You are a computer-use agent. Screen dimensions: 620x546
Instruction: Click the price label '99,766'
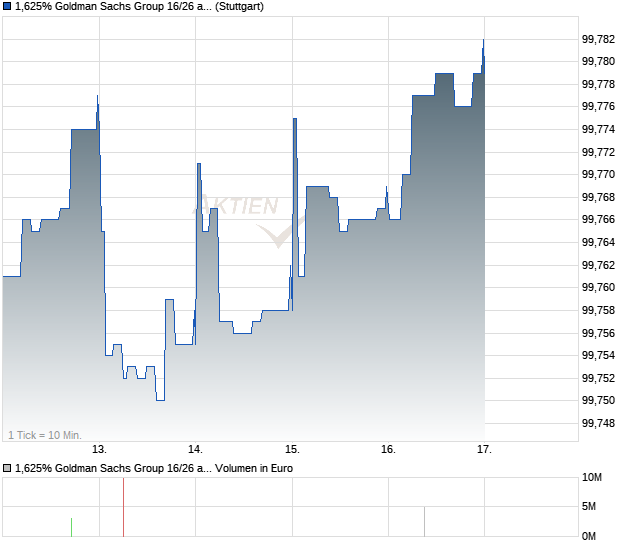pyautogui.click(x=598, y=219)
